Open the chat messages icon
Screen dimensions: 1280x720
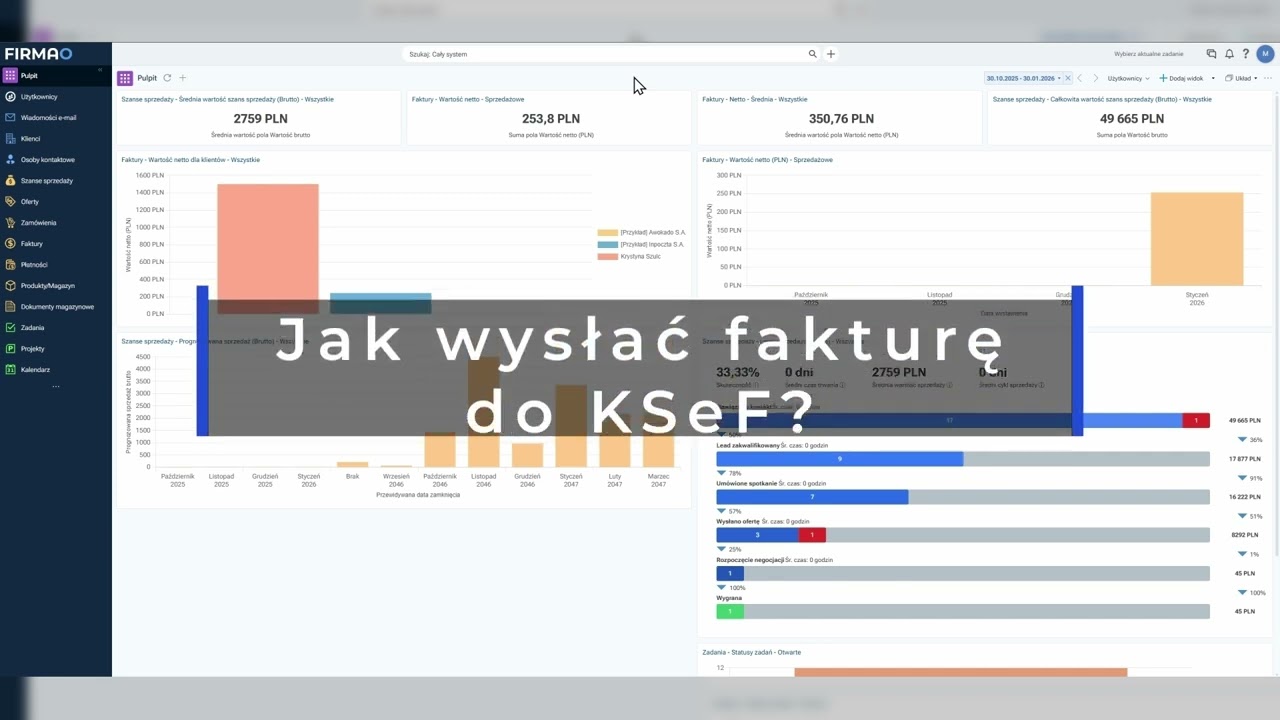(x=1212, y=54)
